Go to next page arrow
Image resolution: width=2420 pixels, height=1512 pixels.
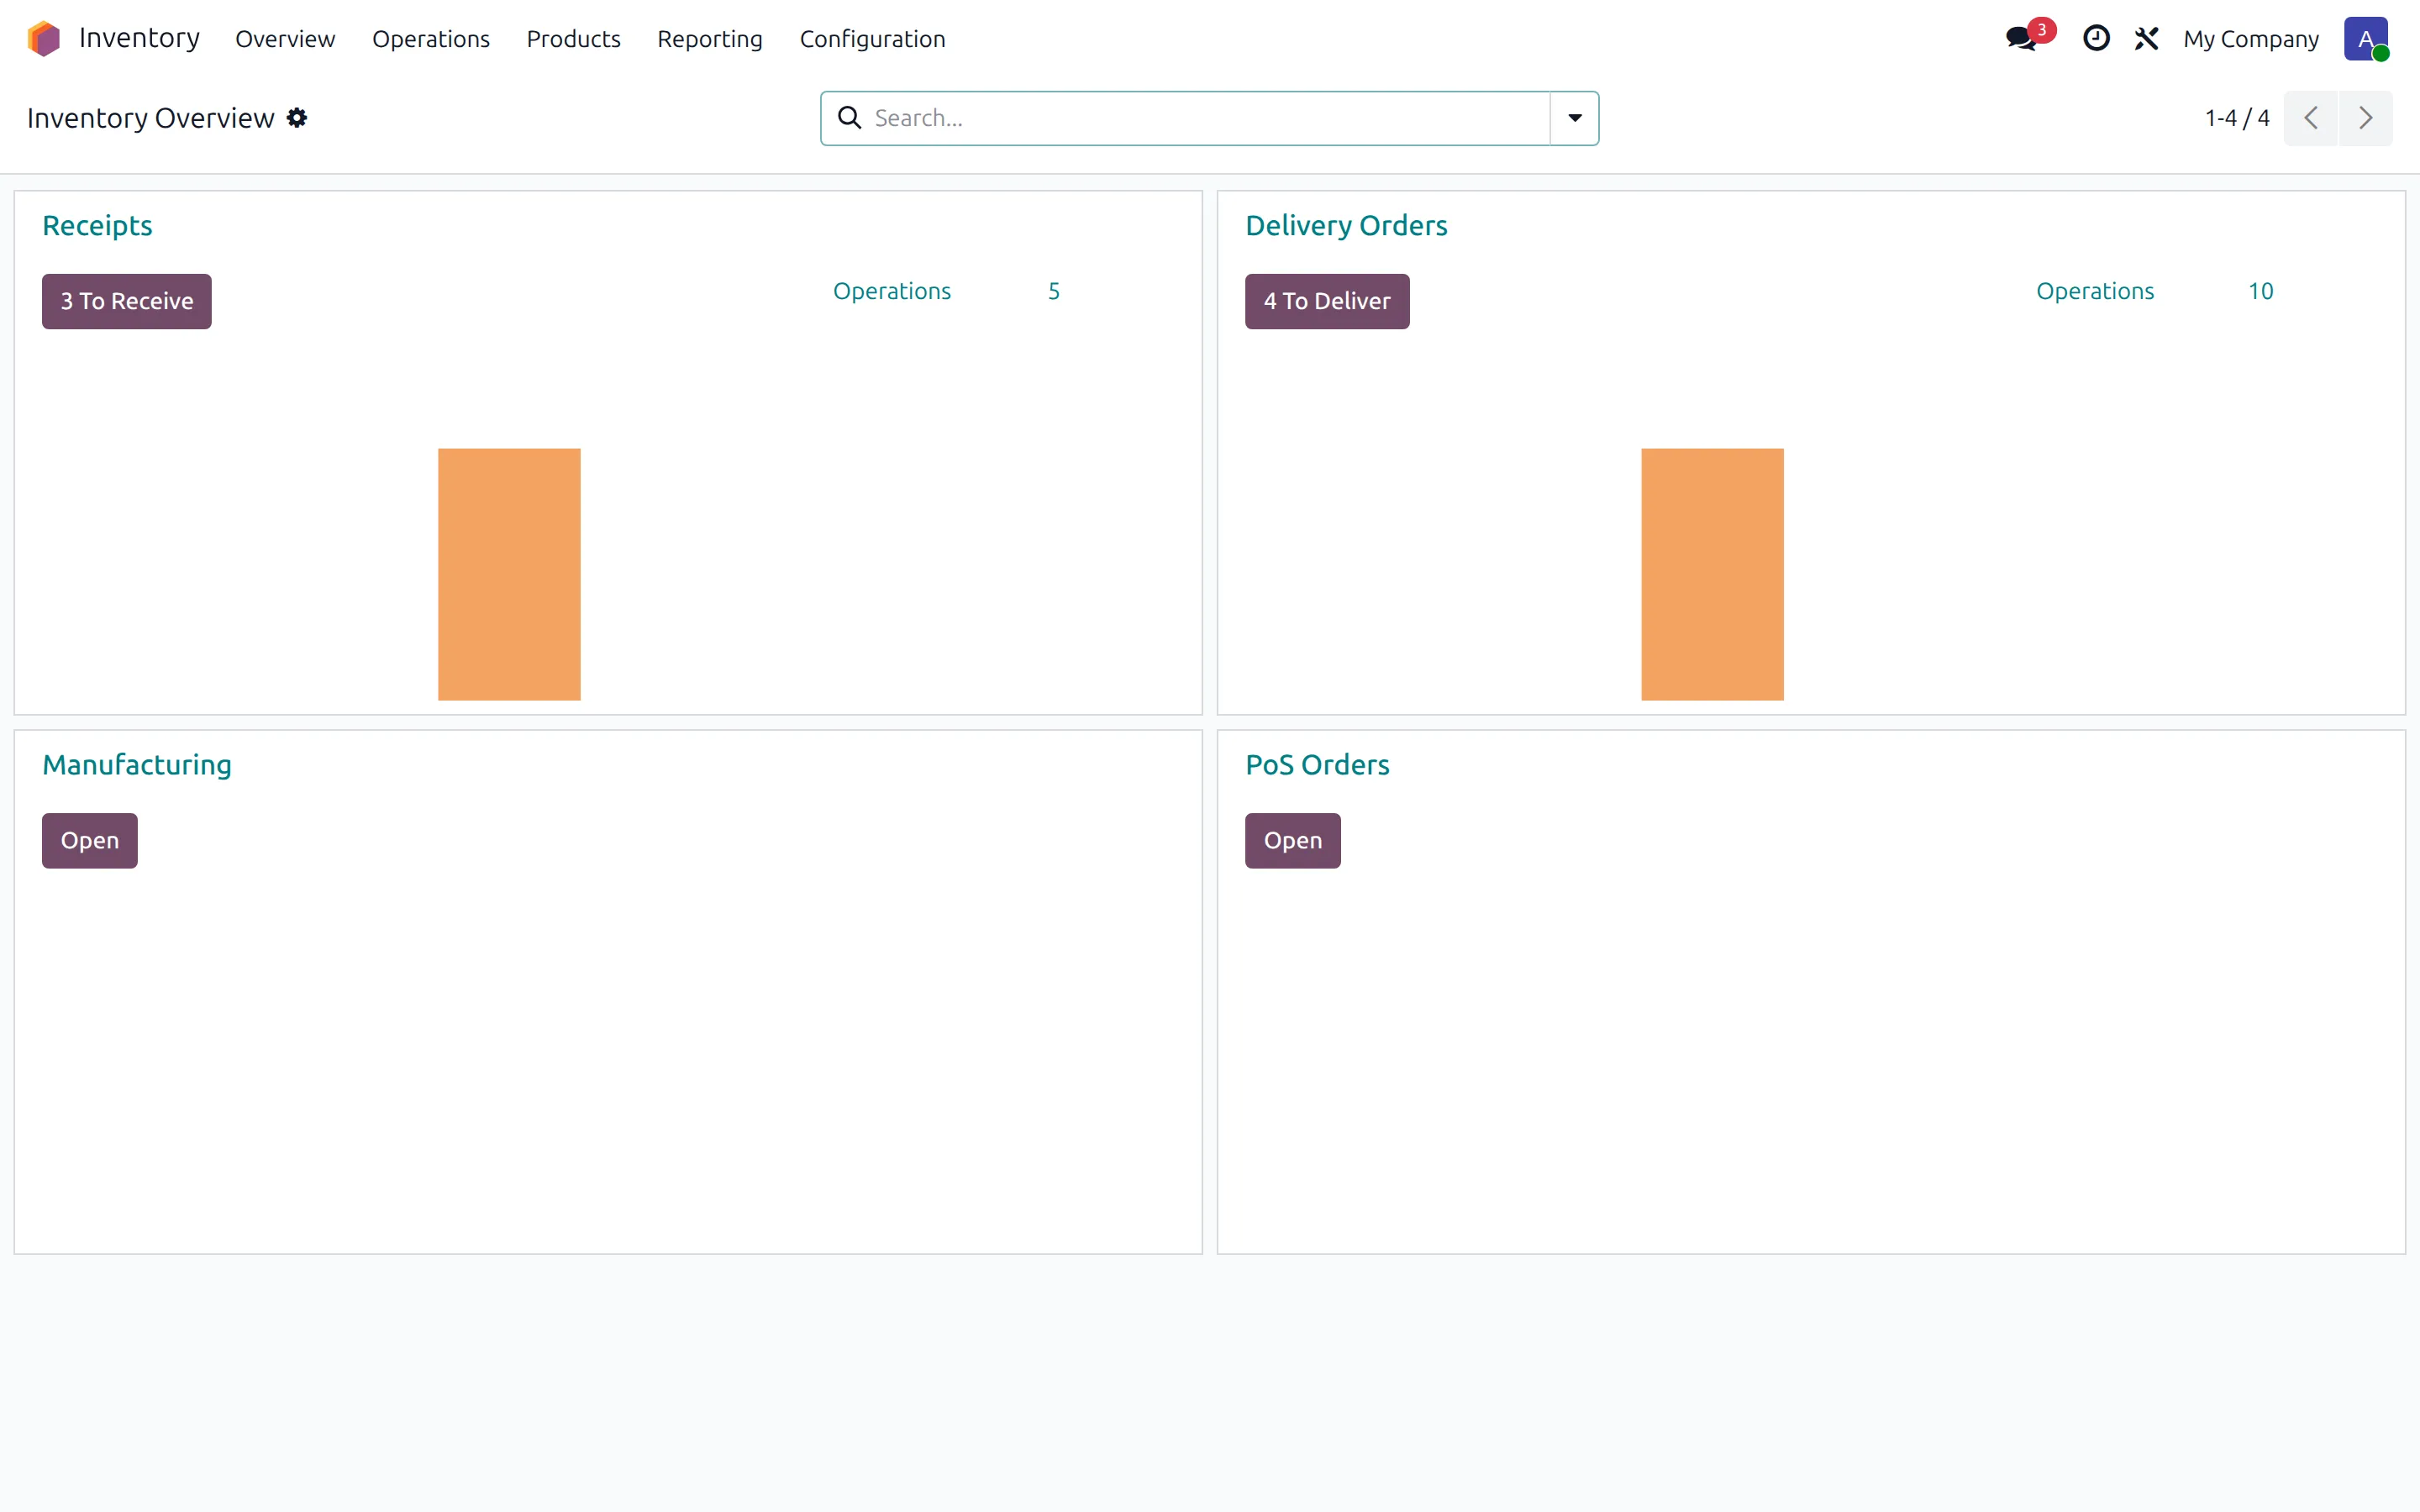click(2366, 118)
